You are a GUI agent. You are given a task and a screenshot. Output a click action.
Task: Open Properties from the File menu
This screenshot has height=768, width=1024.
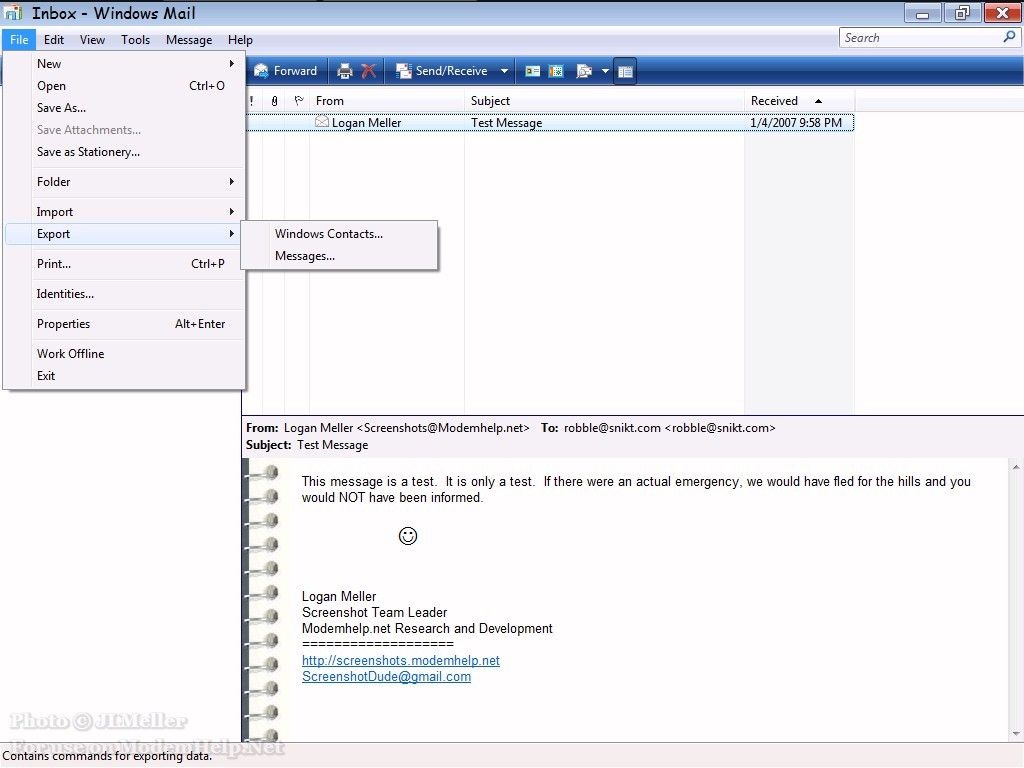pos(125,324)
